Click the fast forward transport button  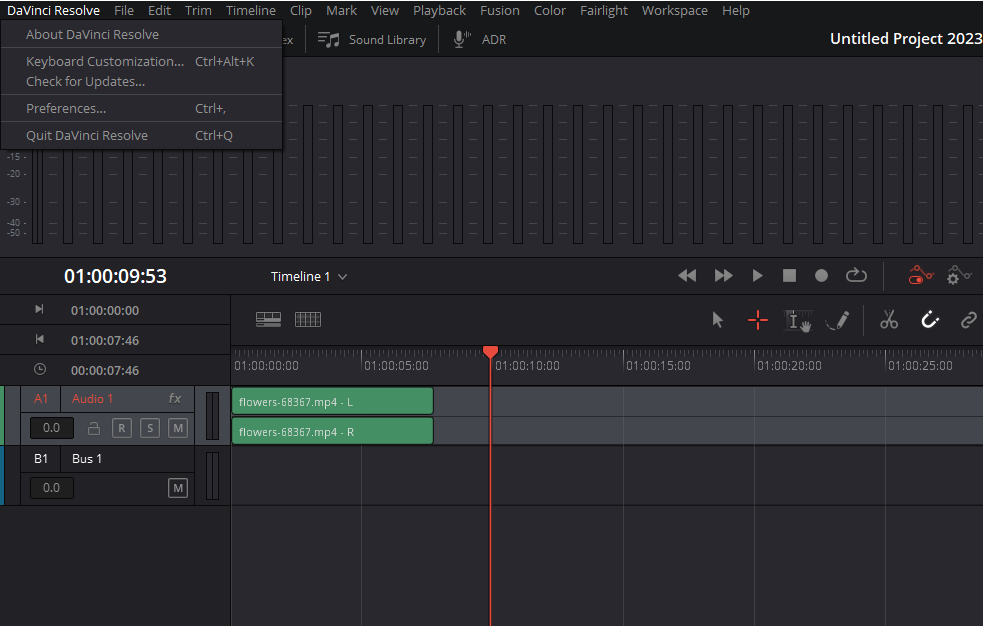[723, 276]
